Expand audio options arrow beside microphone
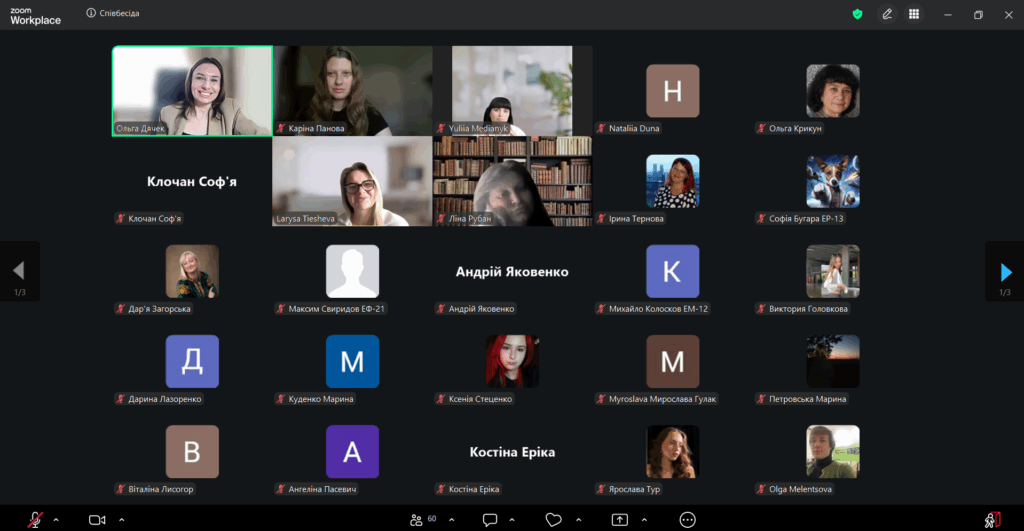Screen dimensions: 1024x531 pos(56,520)
